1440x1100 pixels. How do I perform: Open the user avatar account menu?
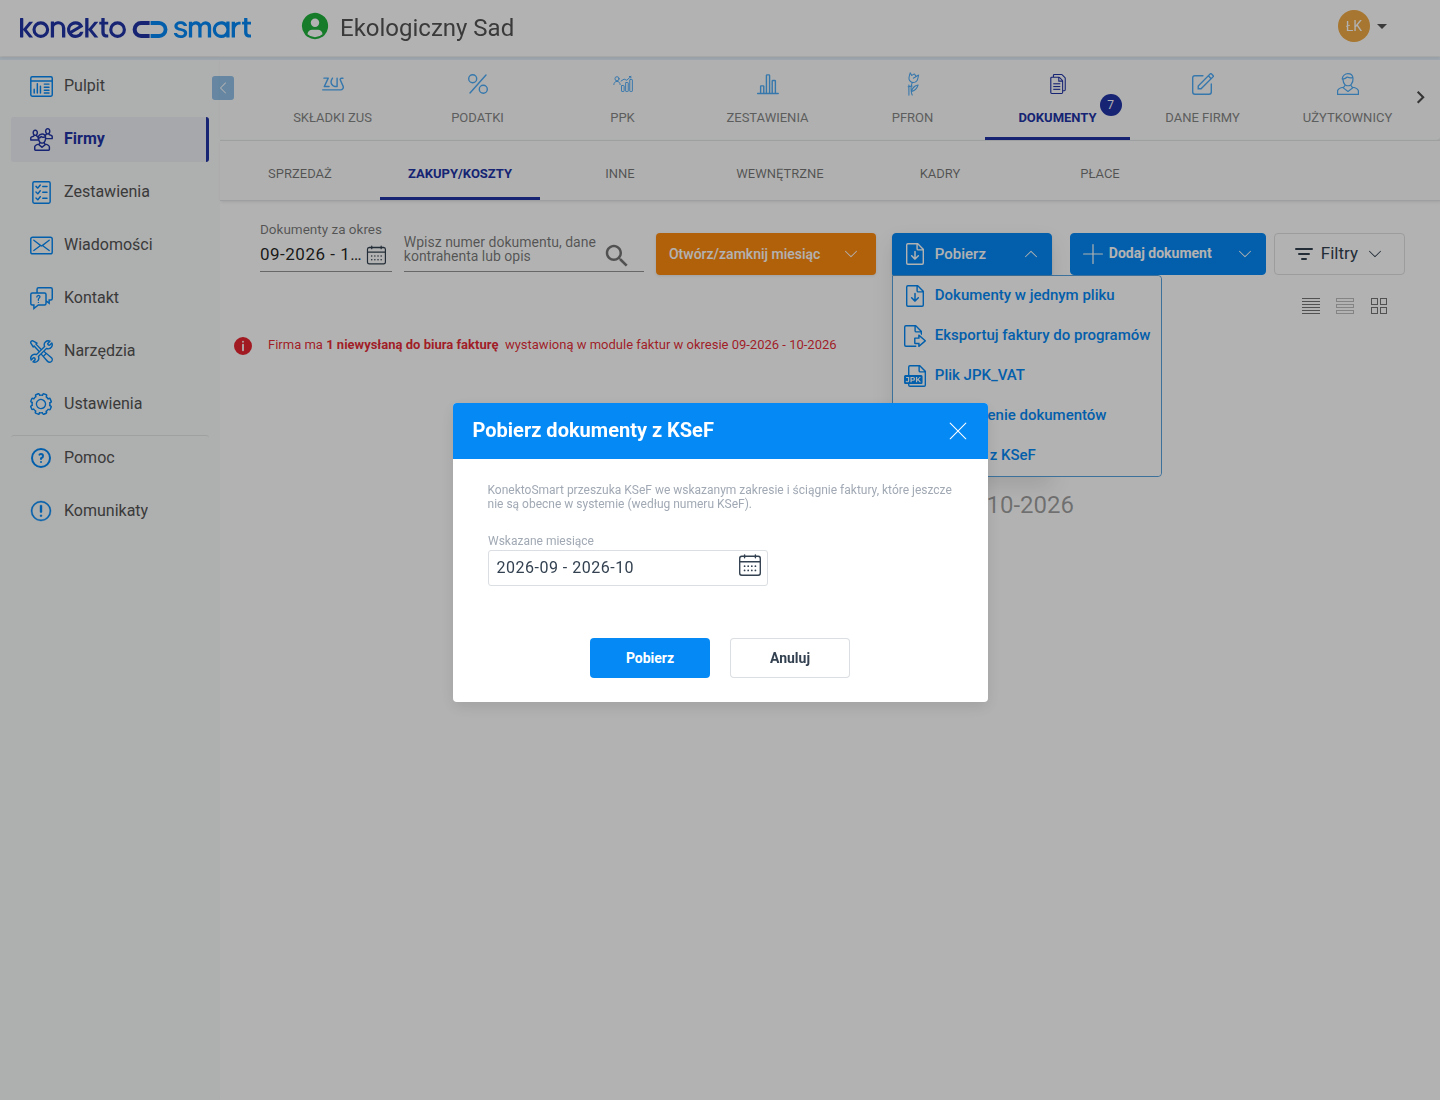[x=1362, y=26]
